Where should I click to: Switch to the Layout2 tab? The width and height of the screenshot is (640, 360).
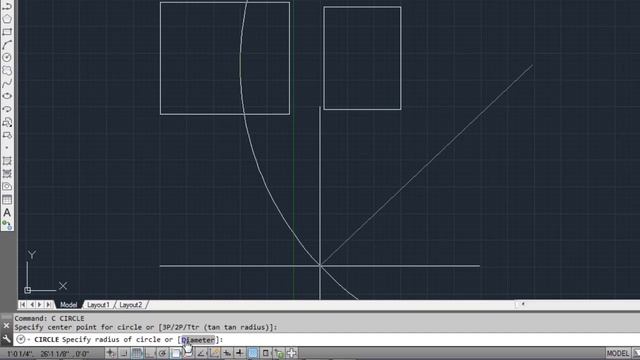(x=131, y=305)
